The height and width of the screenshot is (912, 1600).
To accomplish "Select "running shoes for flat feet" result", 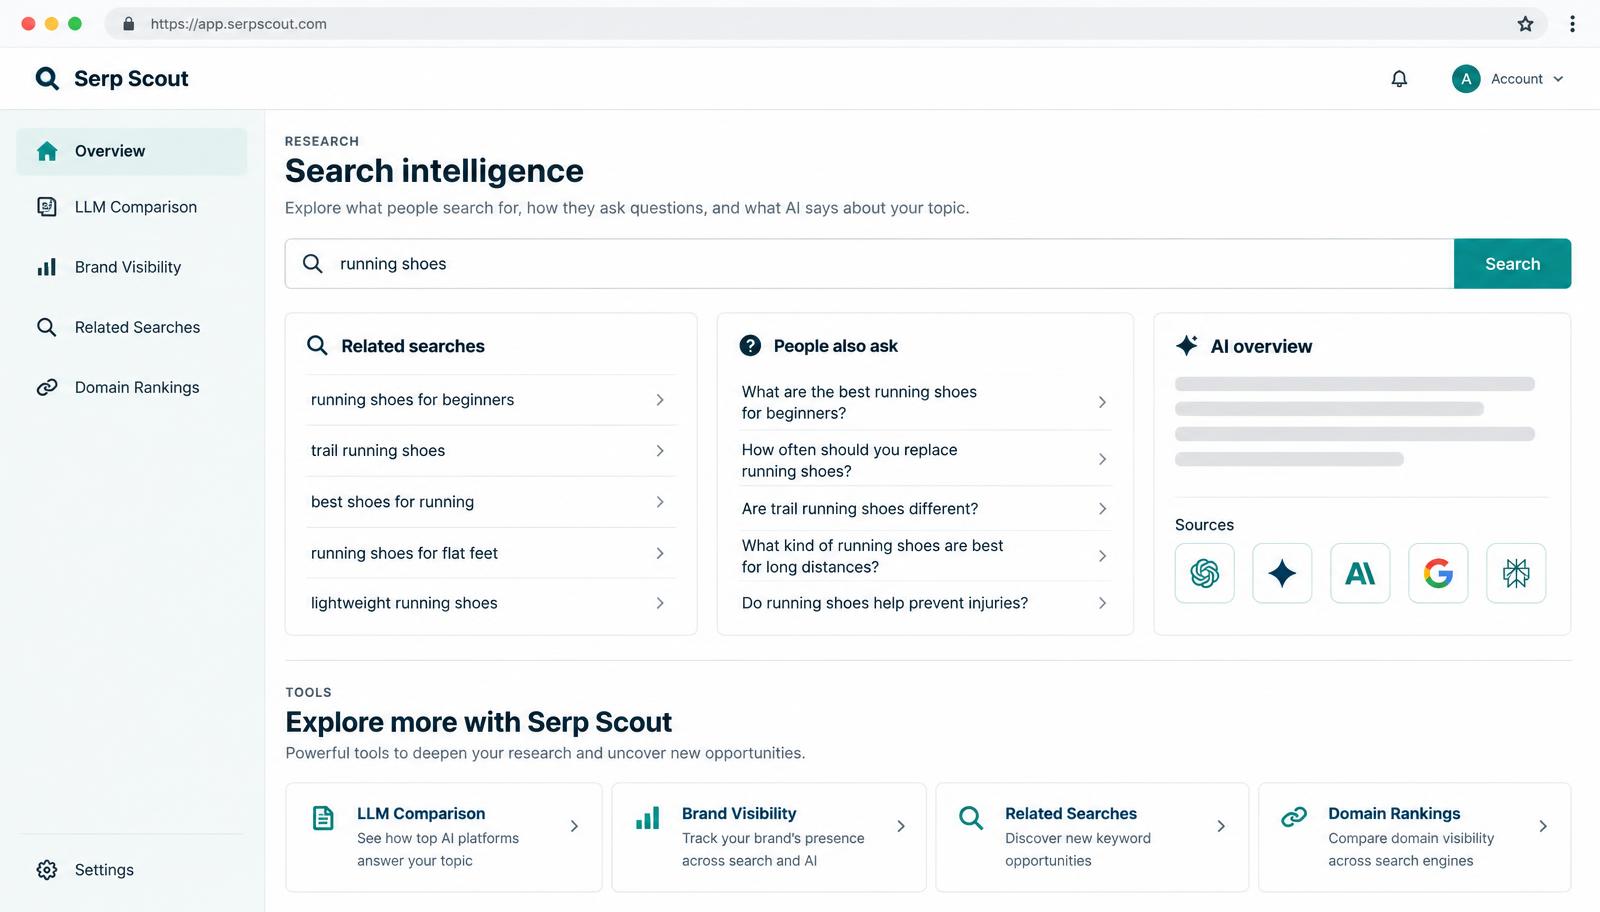I will pos(491,553).
